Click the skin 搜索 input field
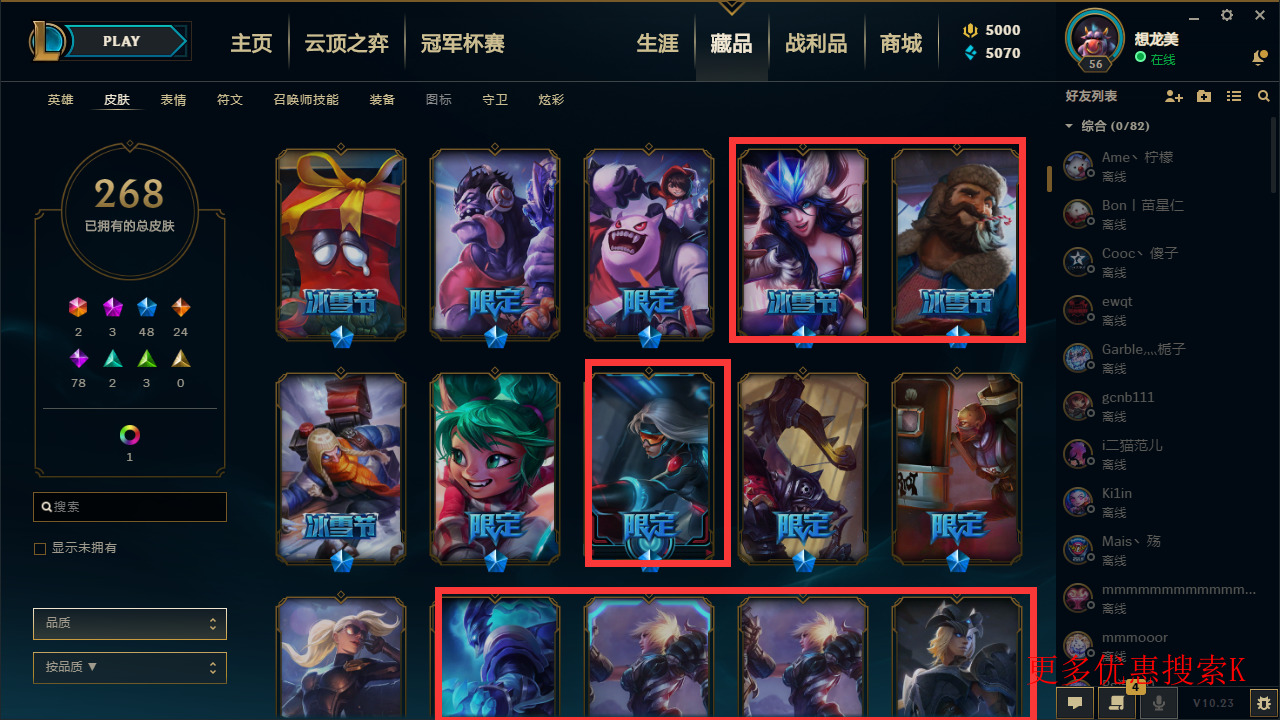The height and width of the screenshot is (720, 1280). [130, 507]
